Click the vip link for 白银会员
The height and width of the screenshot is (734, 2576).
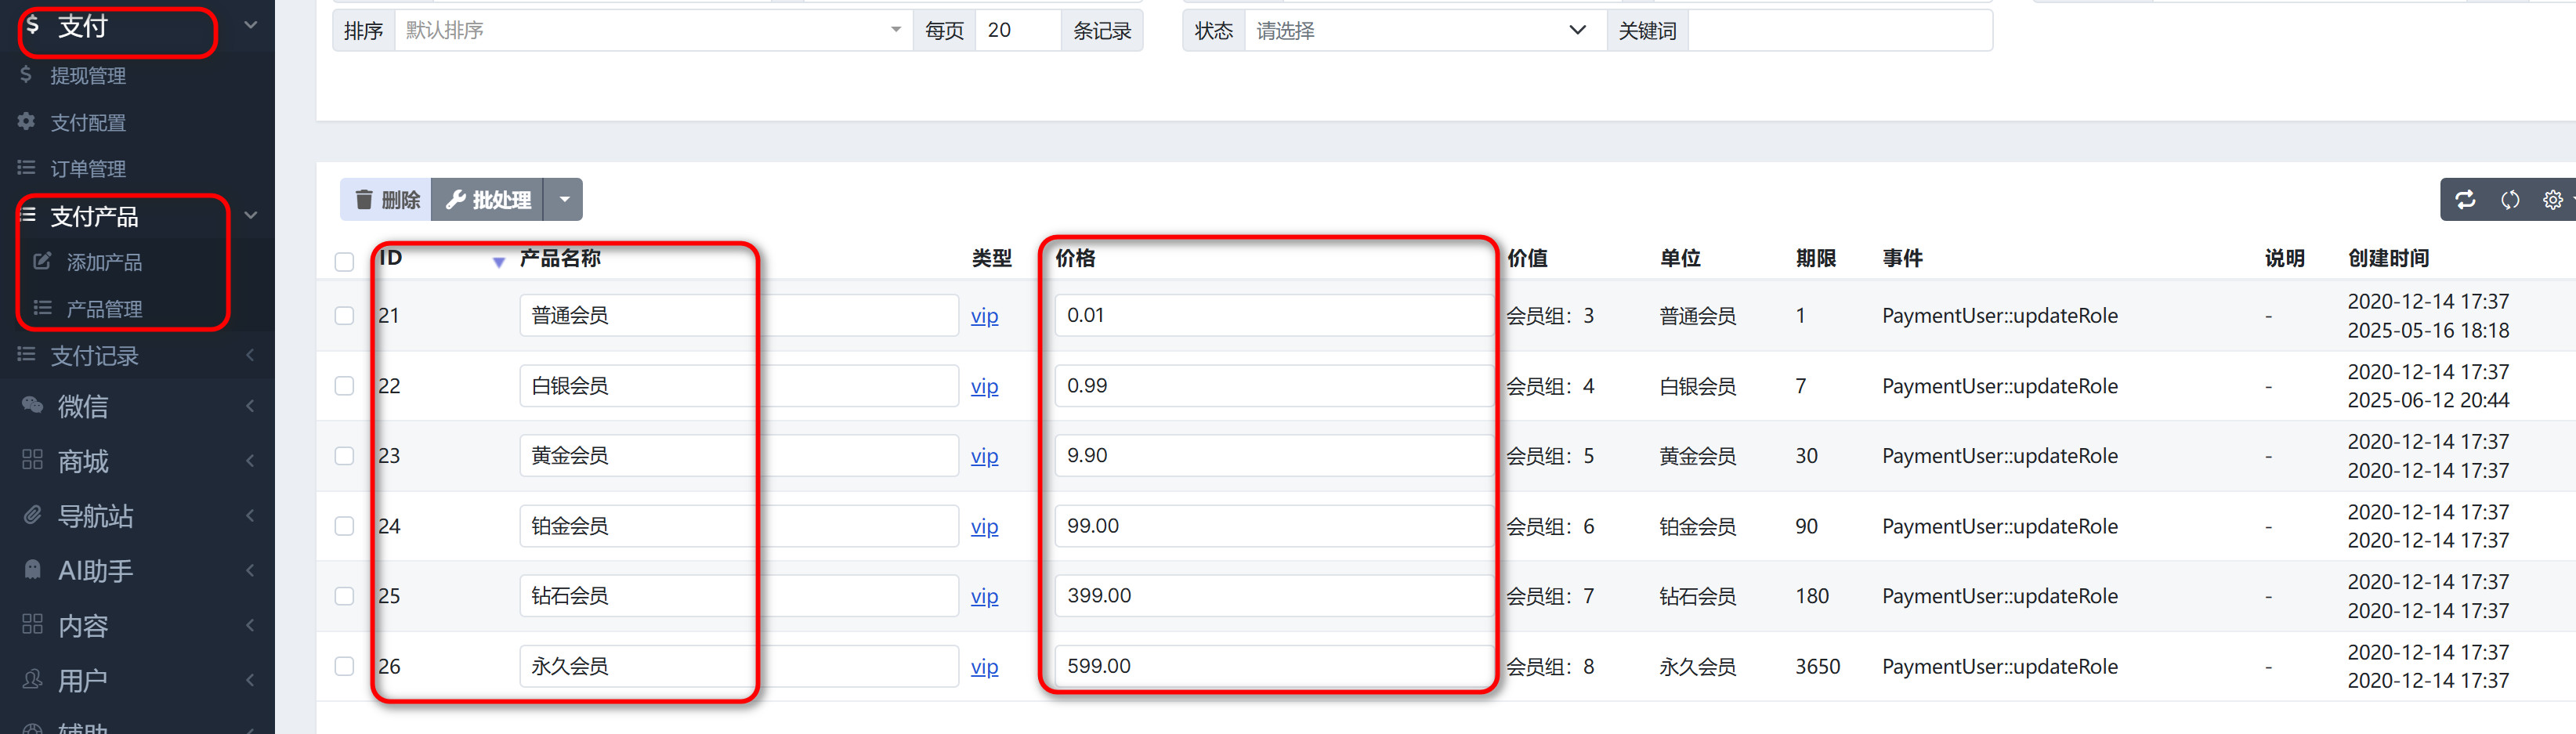(x=984, y=386)
